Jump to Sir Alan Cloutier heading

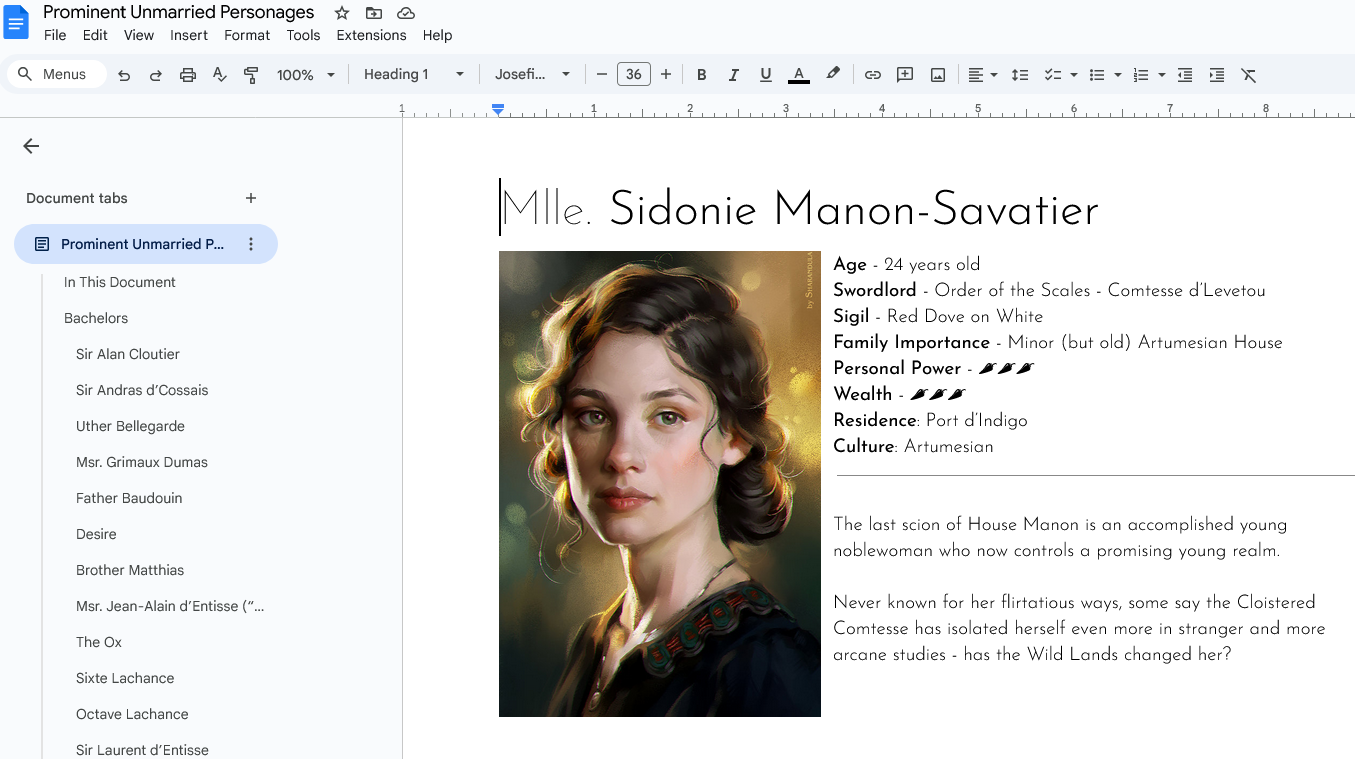tap(128, 354)
